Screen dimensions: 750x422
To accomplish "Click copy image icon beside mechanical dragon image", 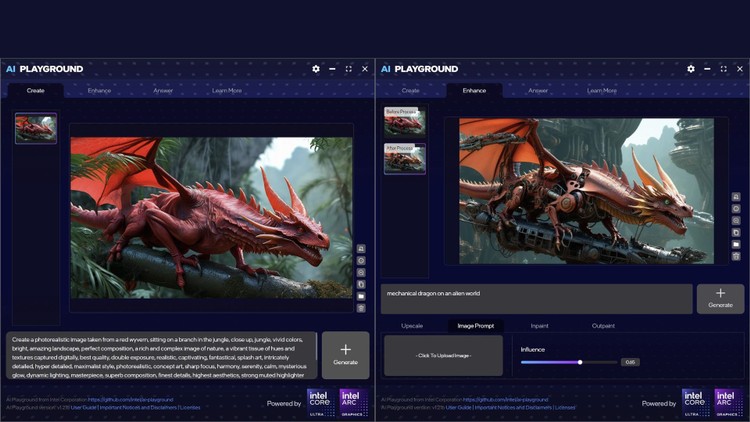I will pyautogui.click(x=736, y=233).
